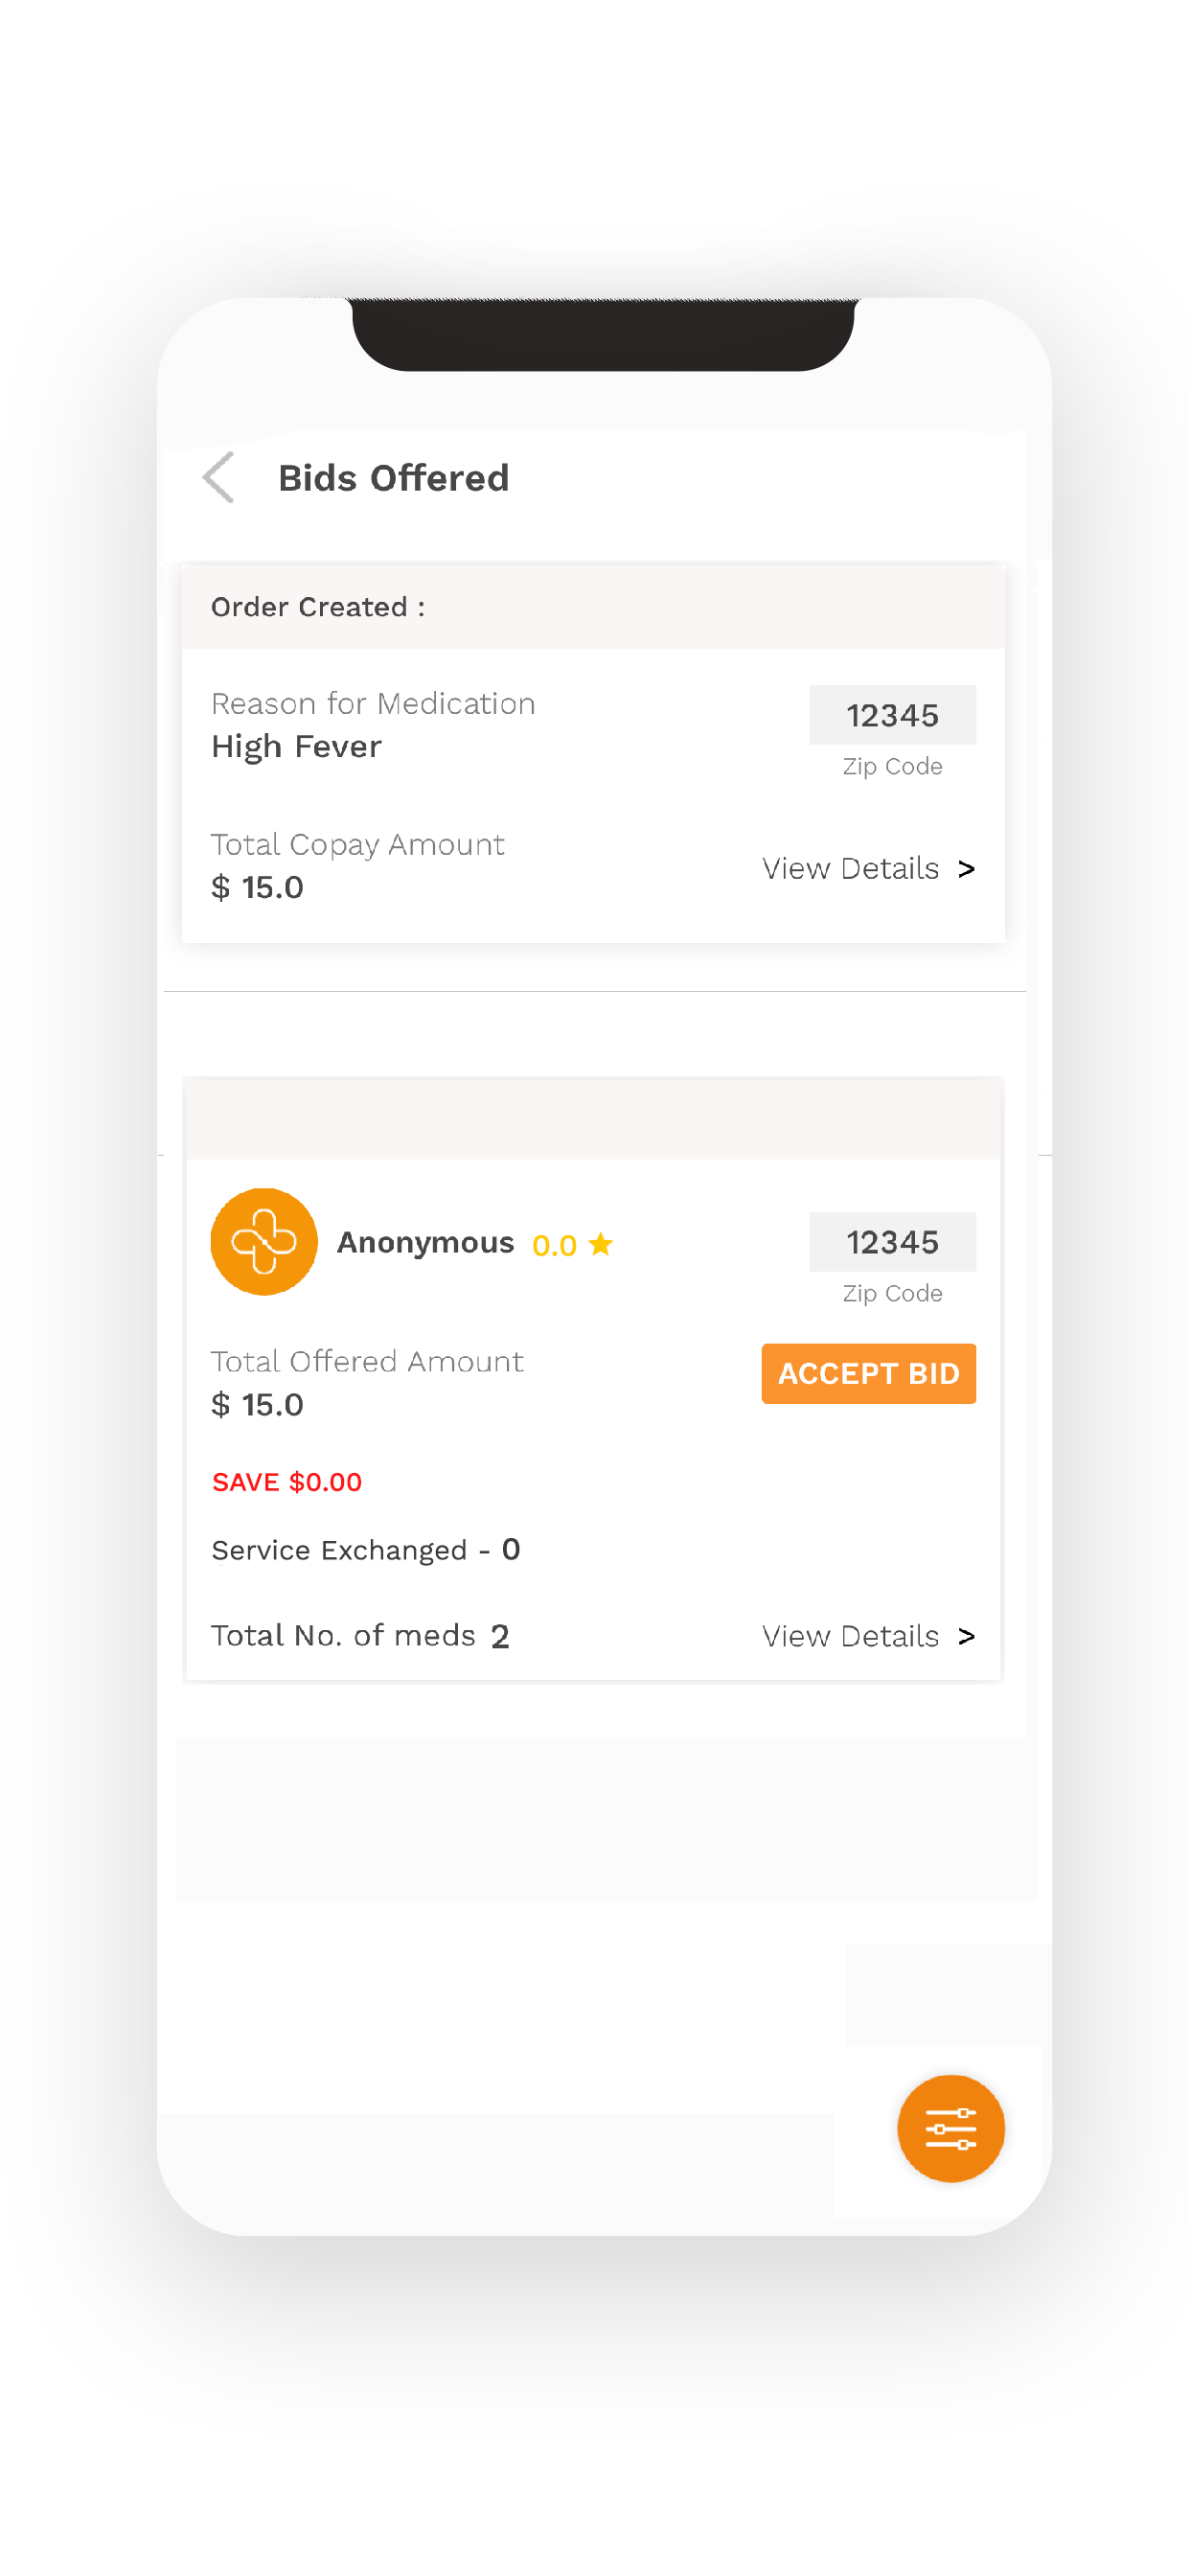The image size is (1190, 2576).
Task: Go back using the back arrow
Action: pos(218,477)
